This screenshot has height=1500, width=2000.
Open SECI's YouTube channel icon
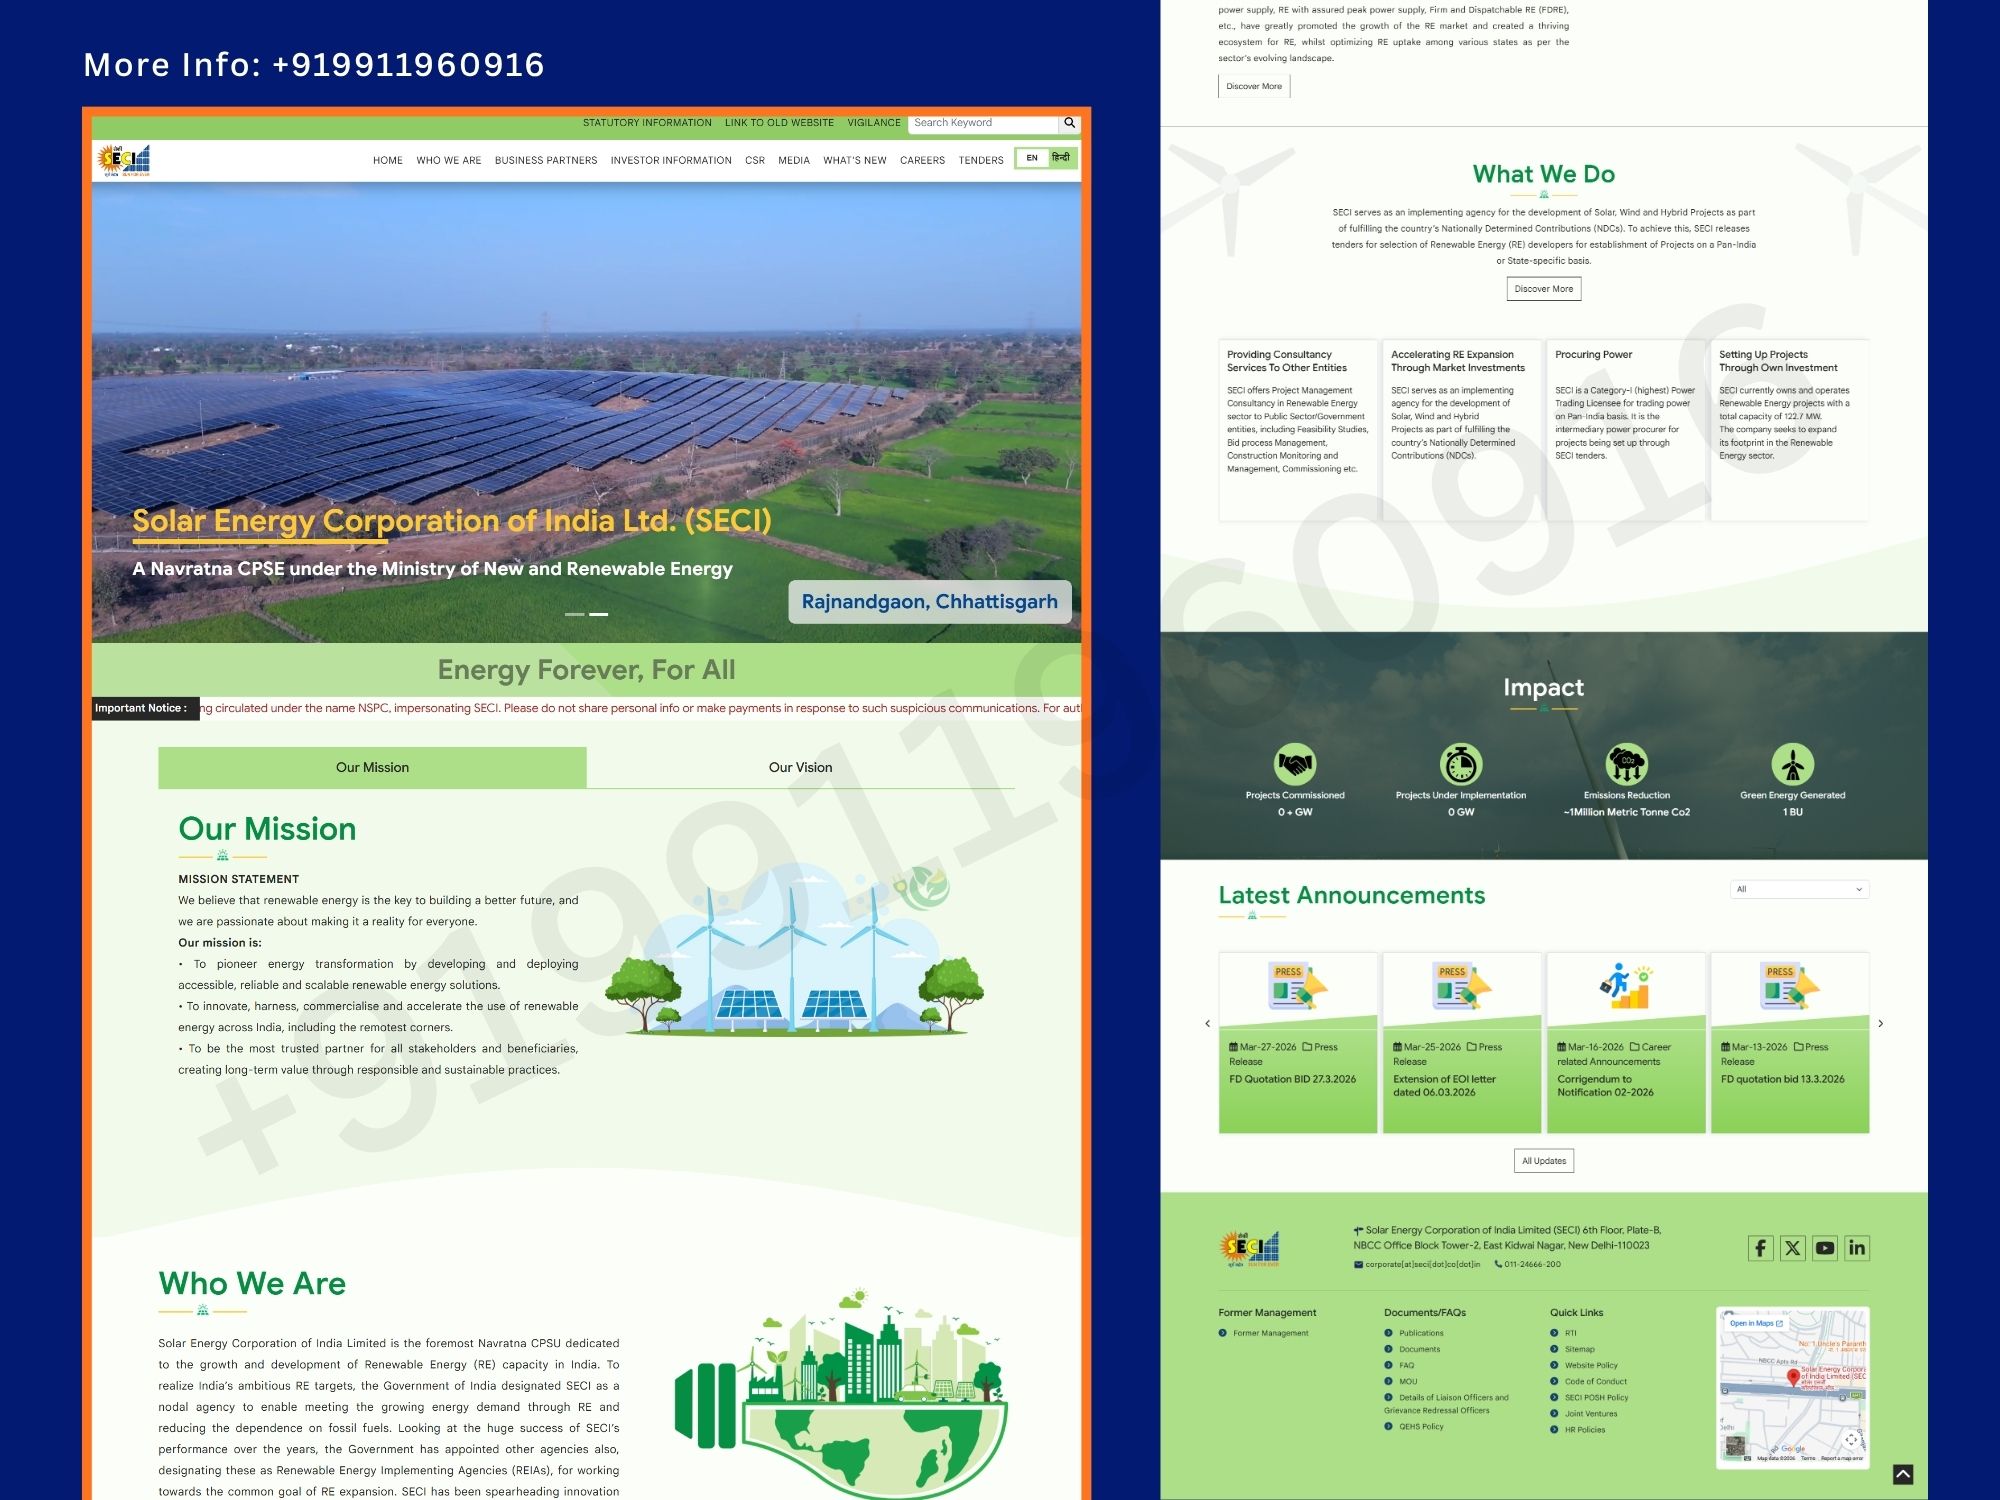click(1825, 1247)
